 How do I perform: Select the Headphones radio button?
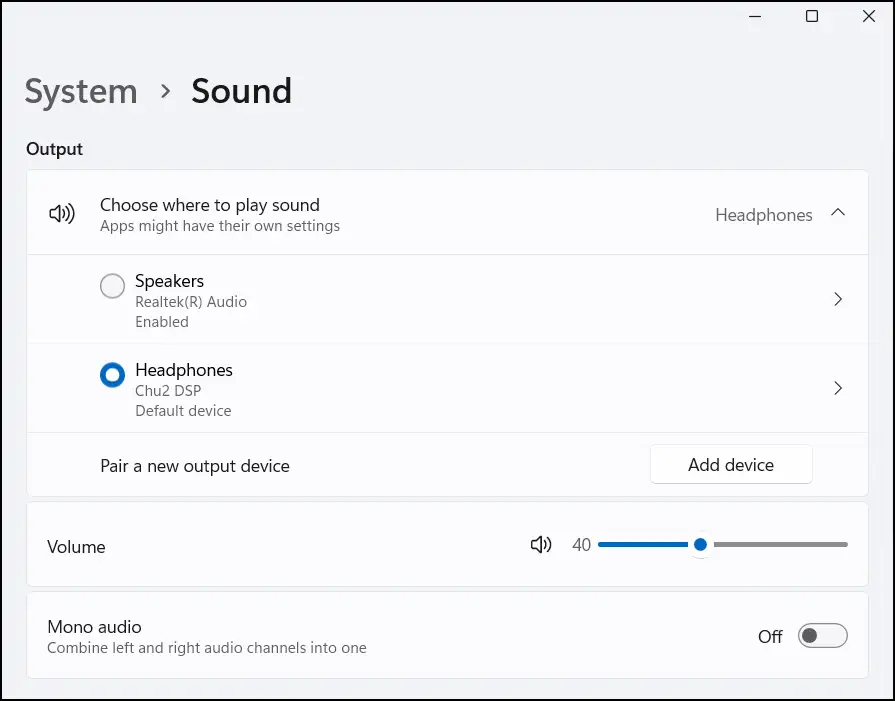[x=112, y=375]
